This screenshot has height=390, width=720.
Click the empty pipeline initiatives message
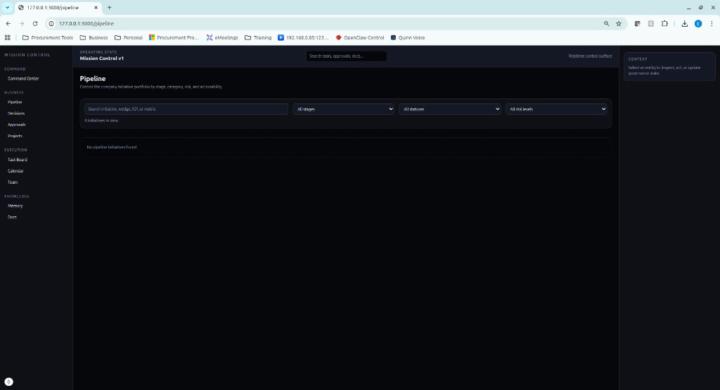[x=112, y=147]
